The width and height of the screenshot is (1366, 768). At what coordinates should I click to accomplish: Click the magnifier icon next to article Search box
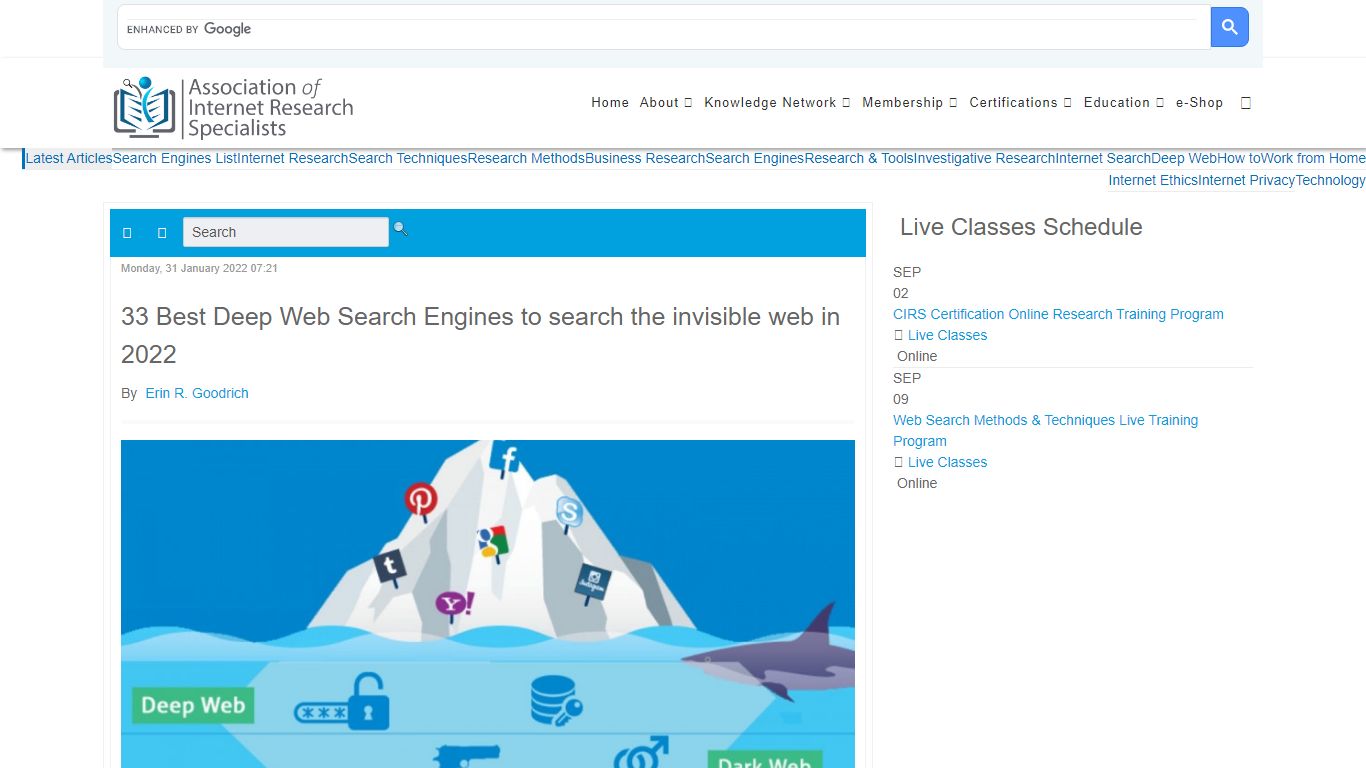pyautogui.click(x=400, y=229)
